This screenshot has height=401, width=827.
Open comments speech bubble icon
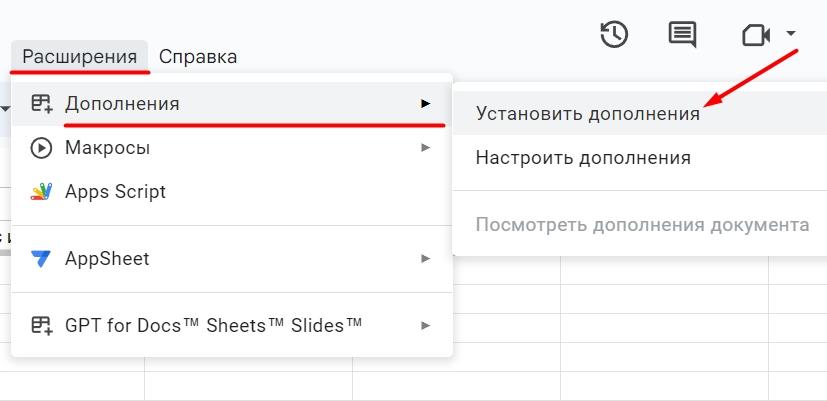point(682,35)
